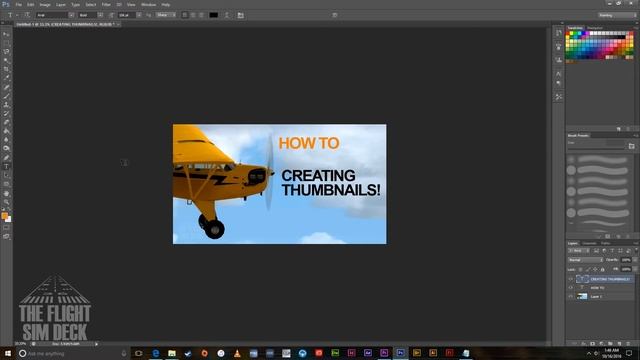Open the Layer menu
The image size is (640, 360).
coord(61,4)
